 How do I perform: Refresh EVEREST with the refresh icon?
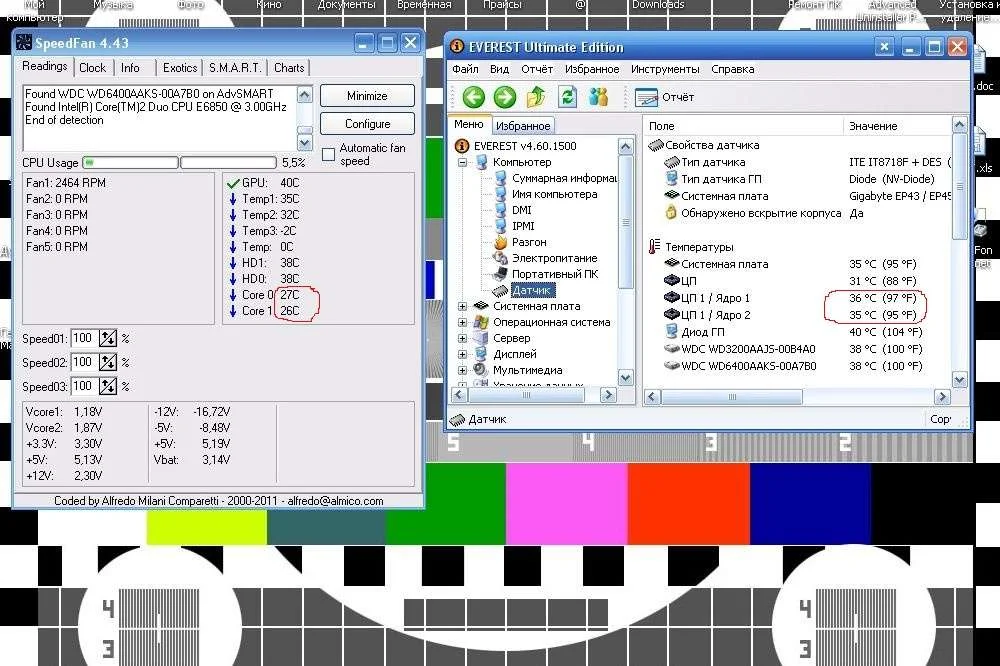[567, 97]
